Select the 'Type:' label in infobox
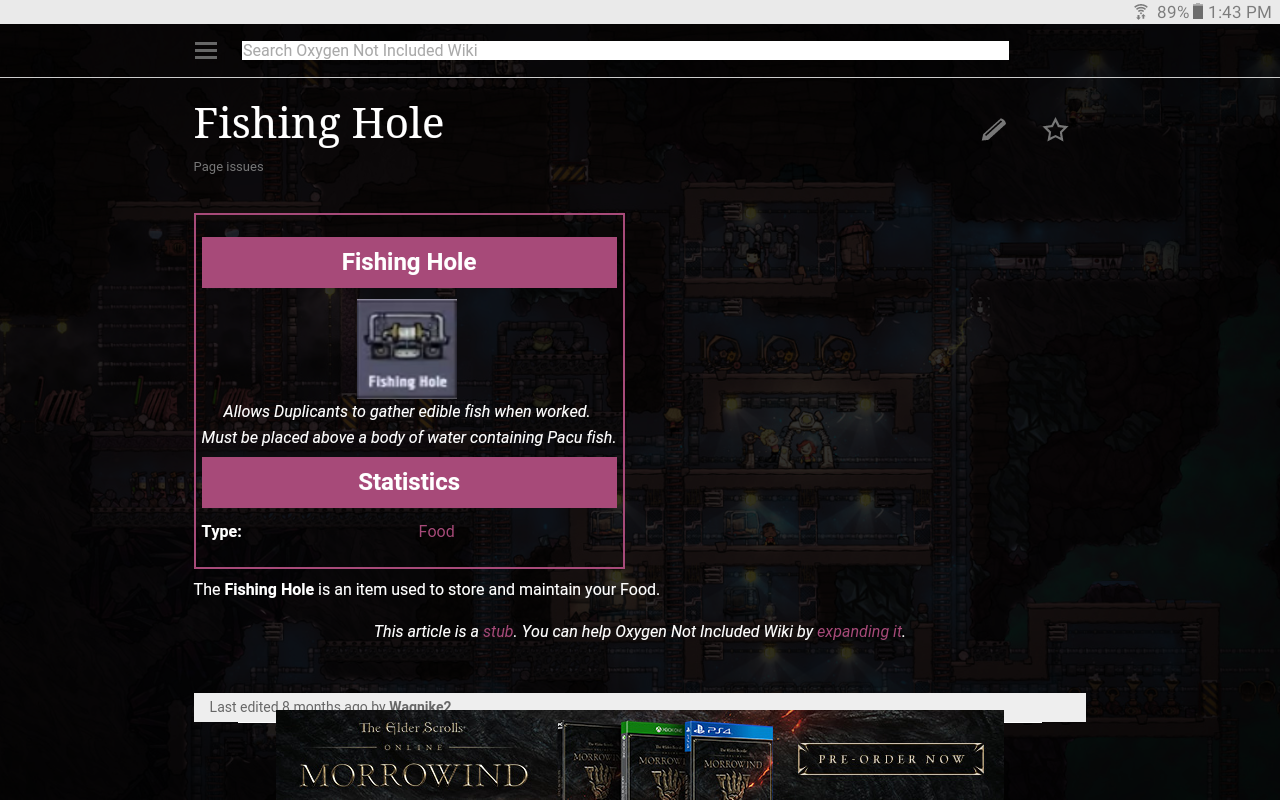This screenshot has height=800, width=1280. point(222,532)
